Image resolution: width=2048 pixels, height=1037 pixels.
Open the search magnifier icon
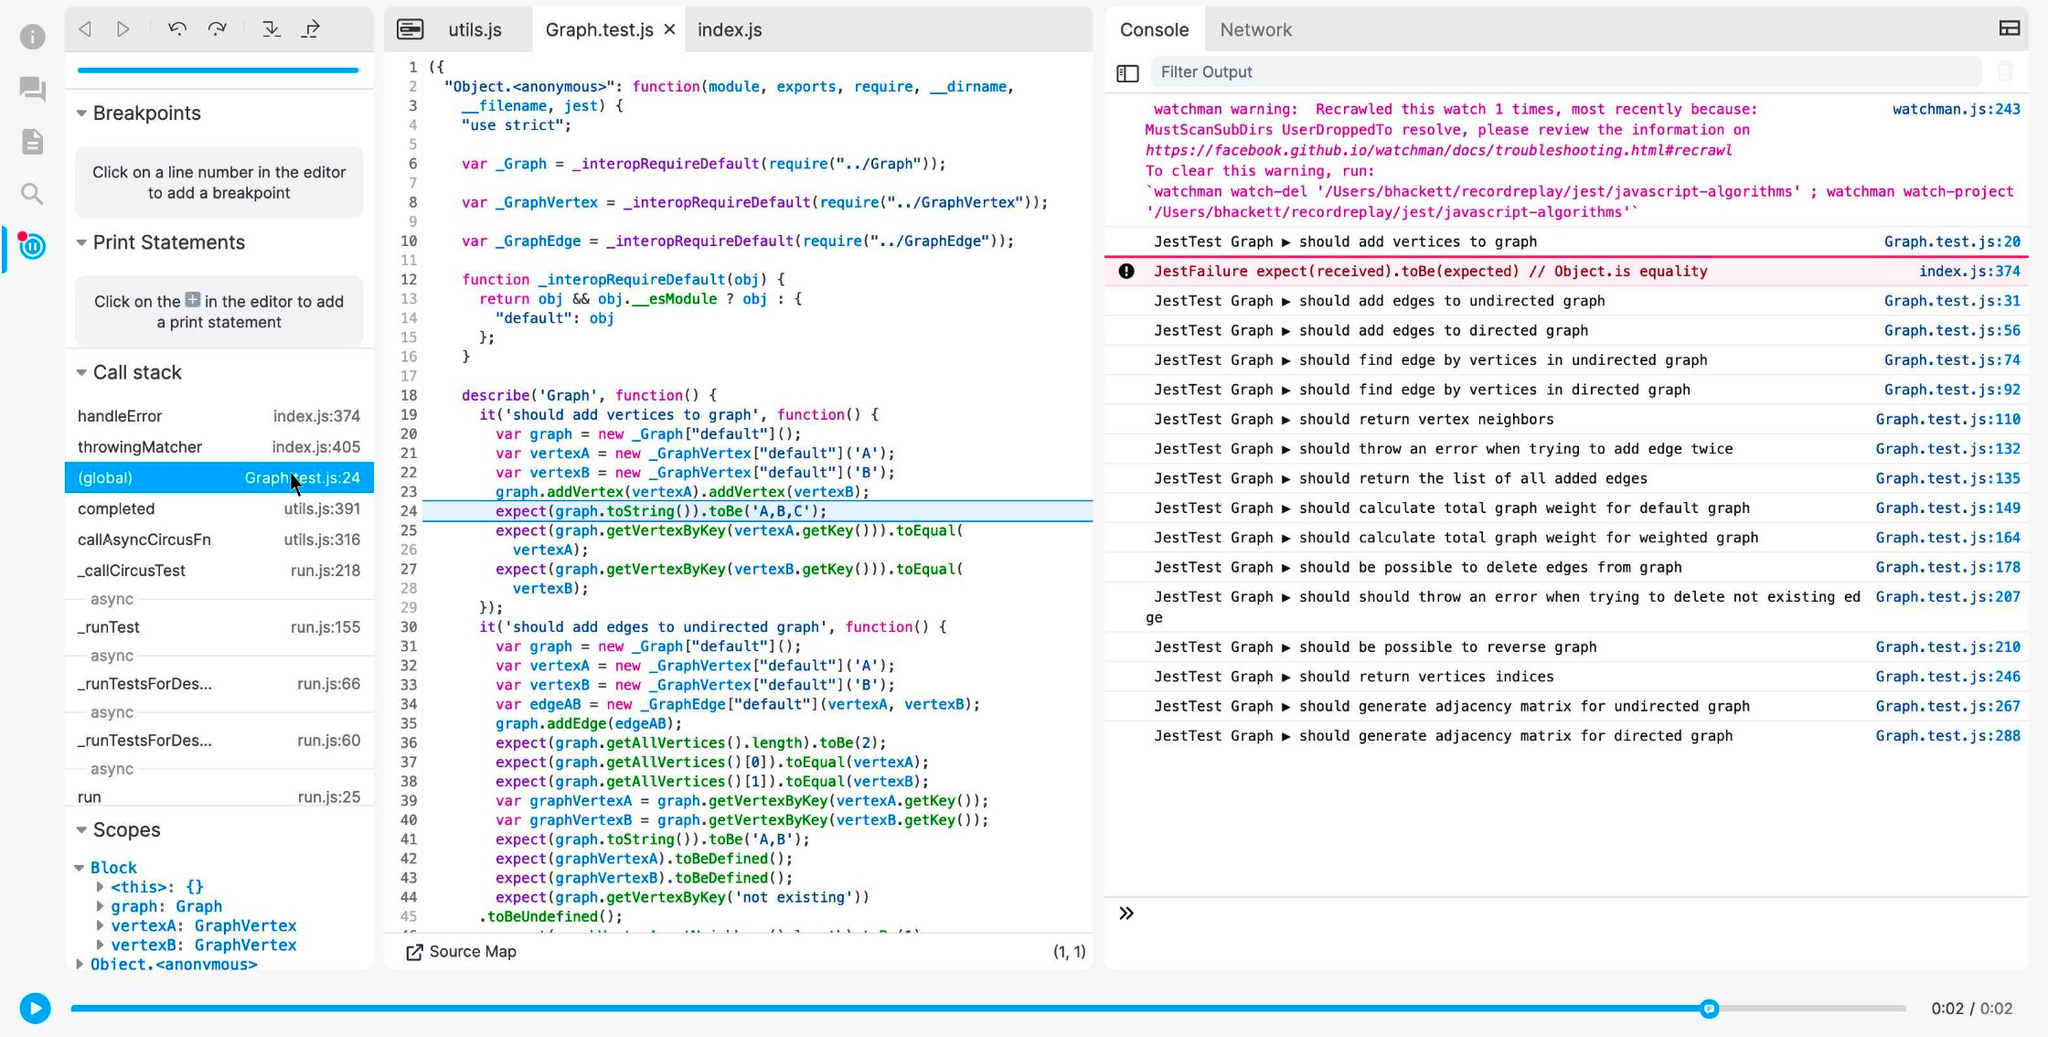[33, 193]
